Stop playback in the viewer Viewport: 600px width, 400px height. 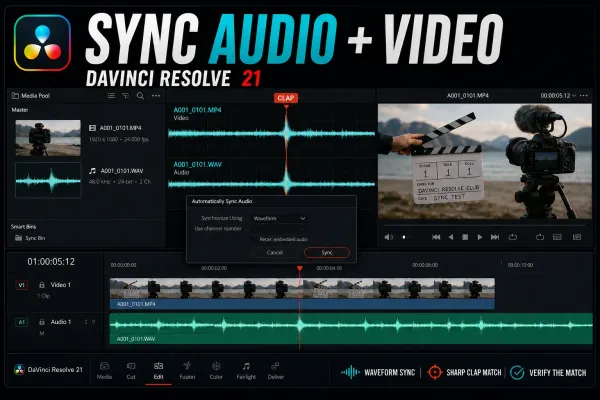click(465, 237)
